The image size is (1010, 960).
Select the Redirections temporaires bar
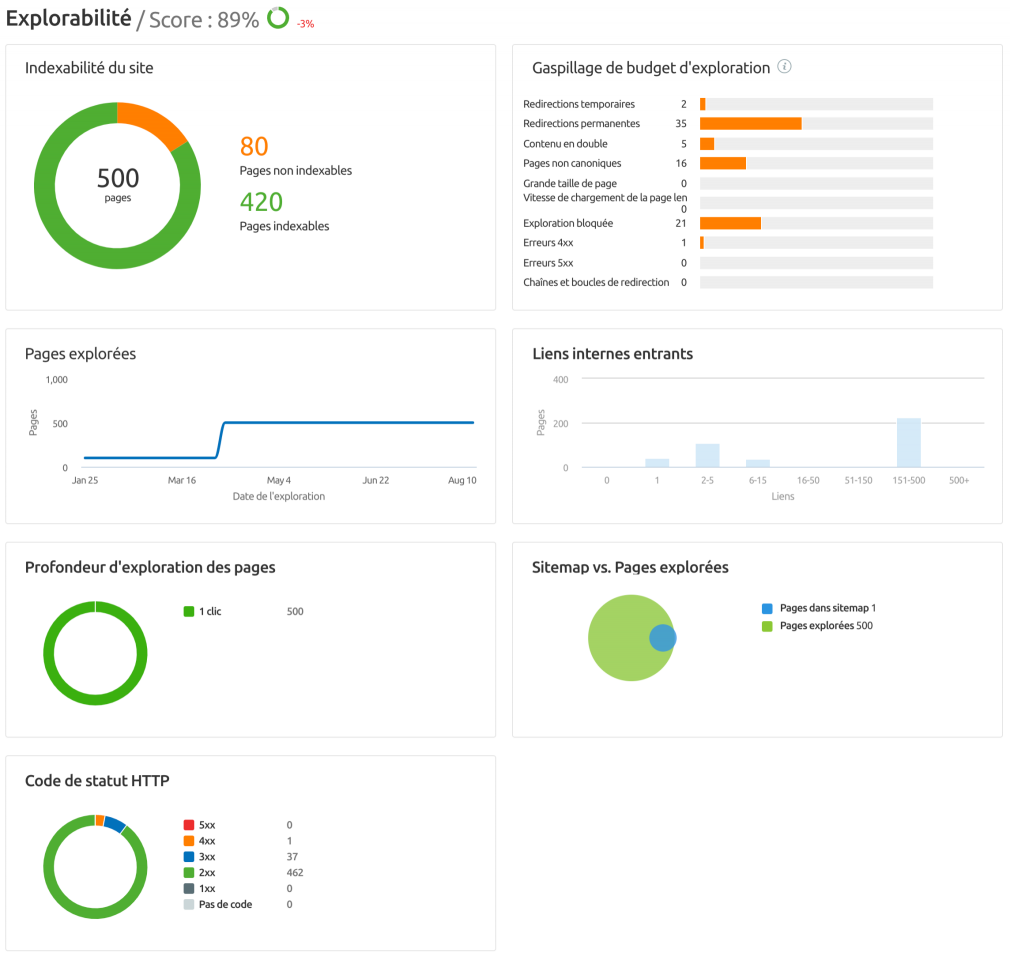pos(703,104)
